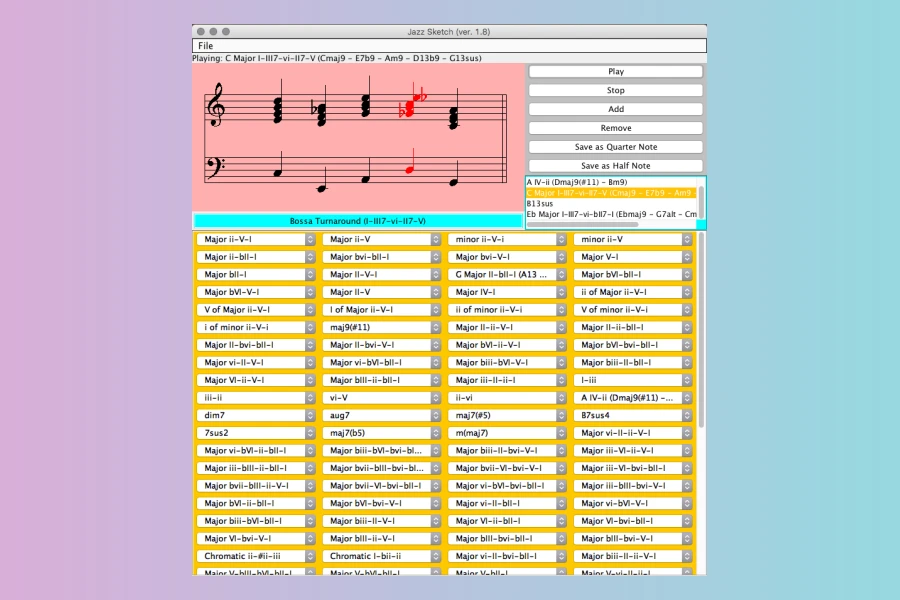The image size is (900, 600).
Task: Click the Add button
Action: point(615,109)
